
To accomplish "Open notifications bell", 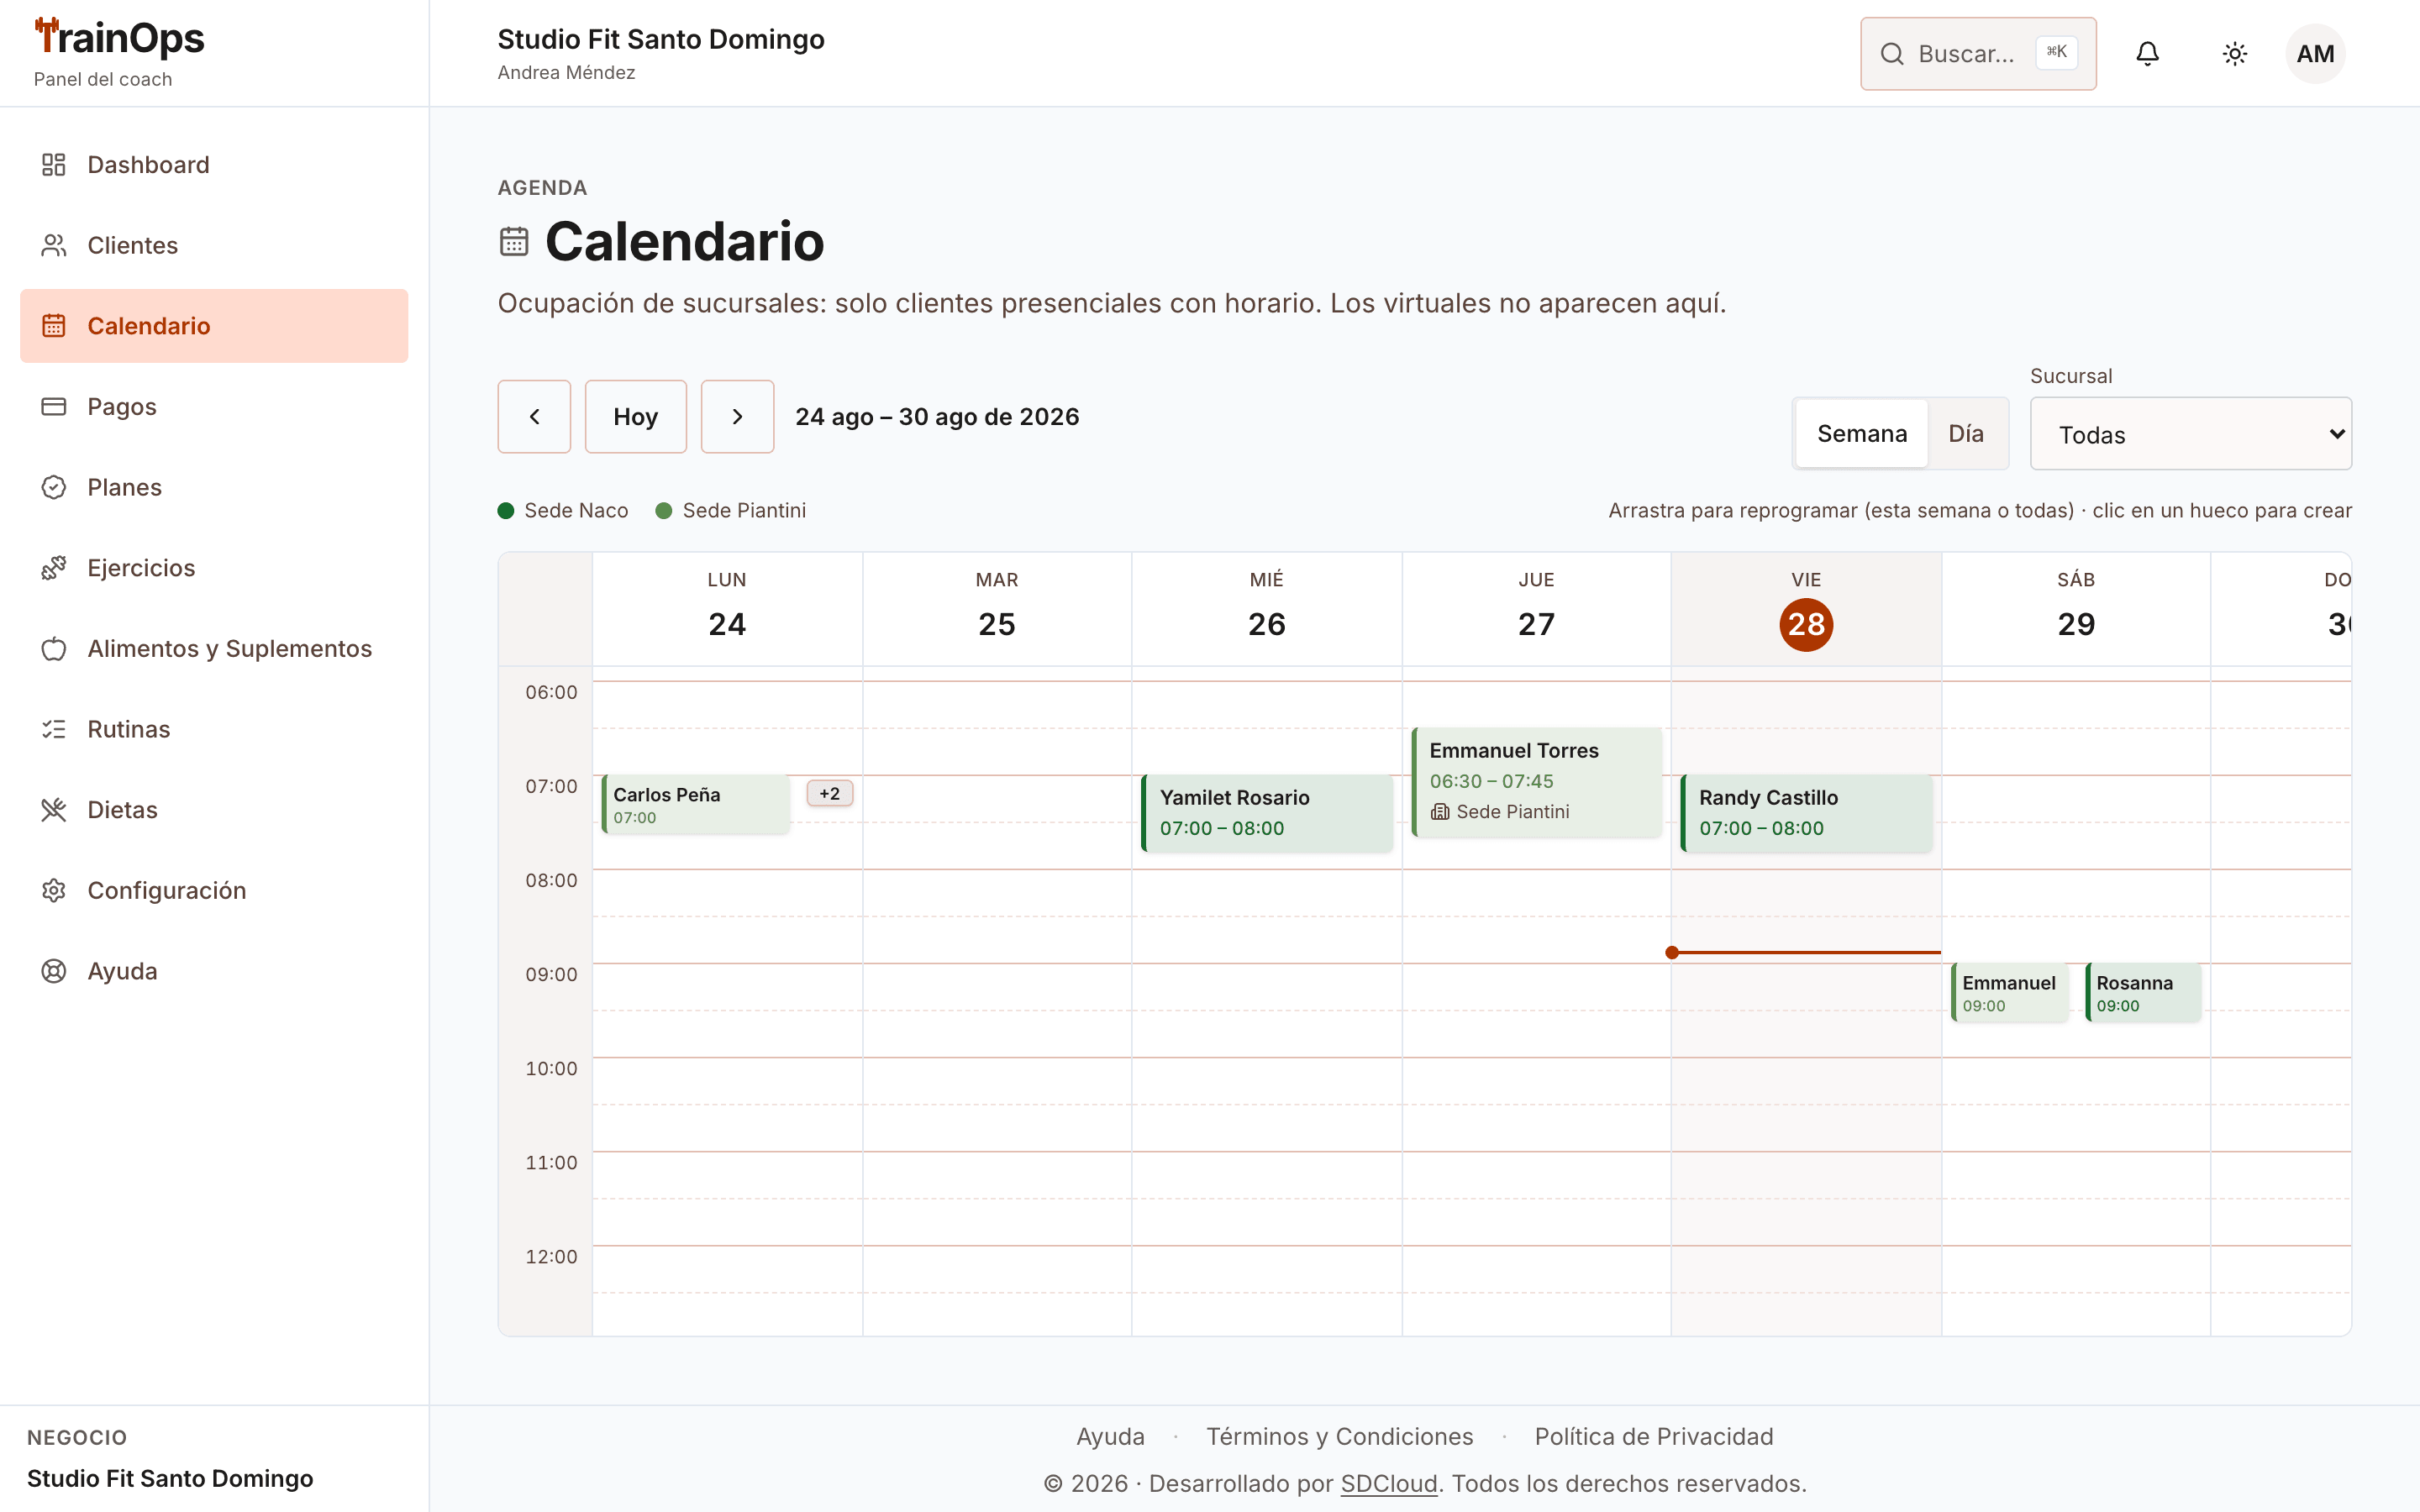I will pos(2147,54).
